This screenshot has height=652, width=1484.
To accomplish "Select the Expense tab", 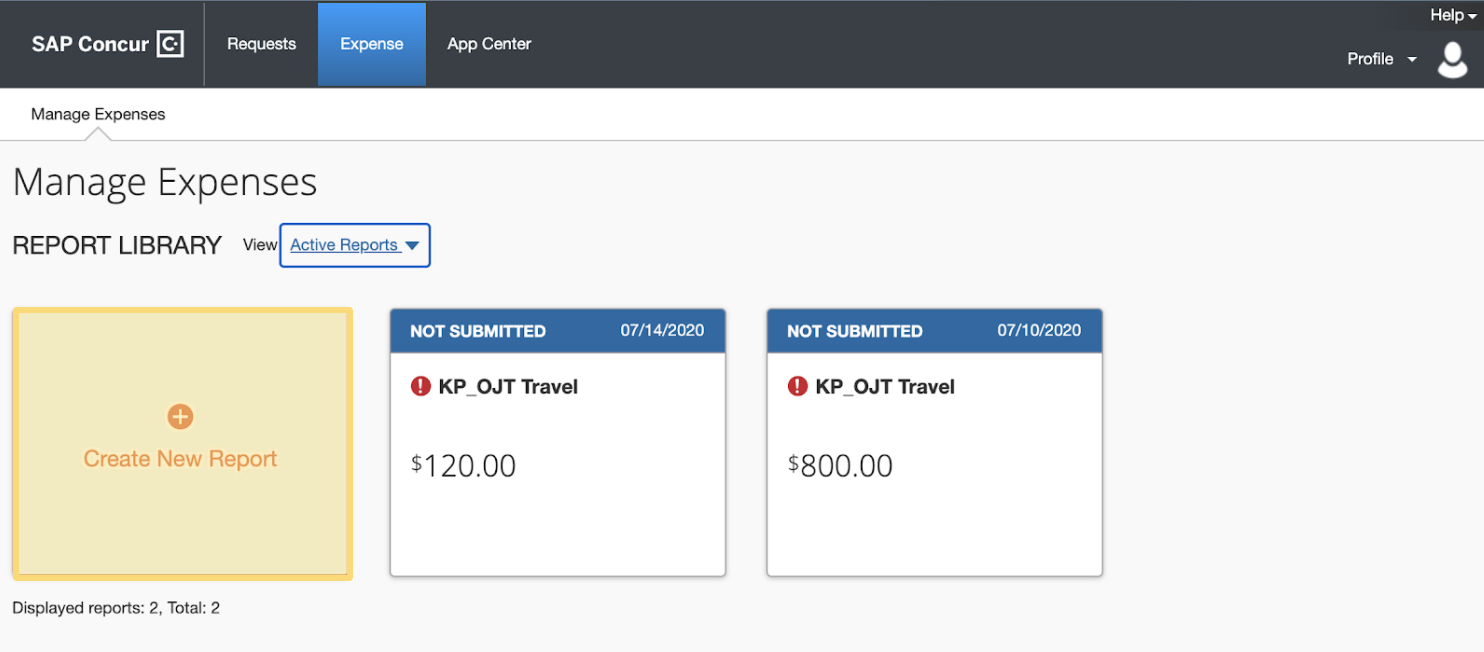I will 371,44.
